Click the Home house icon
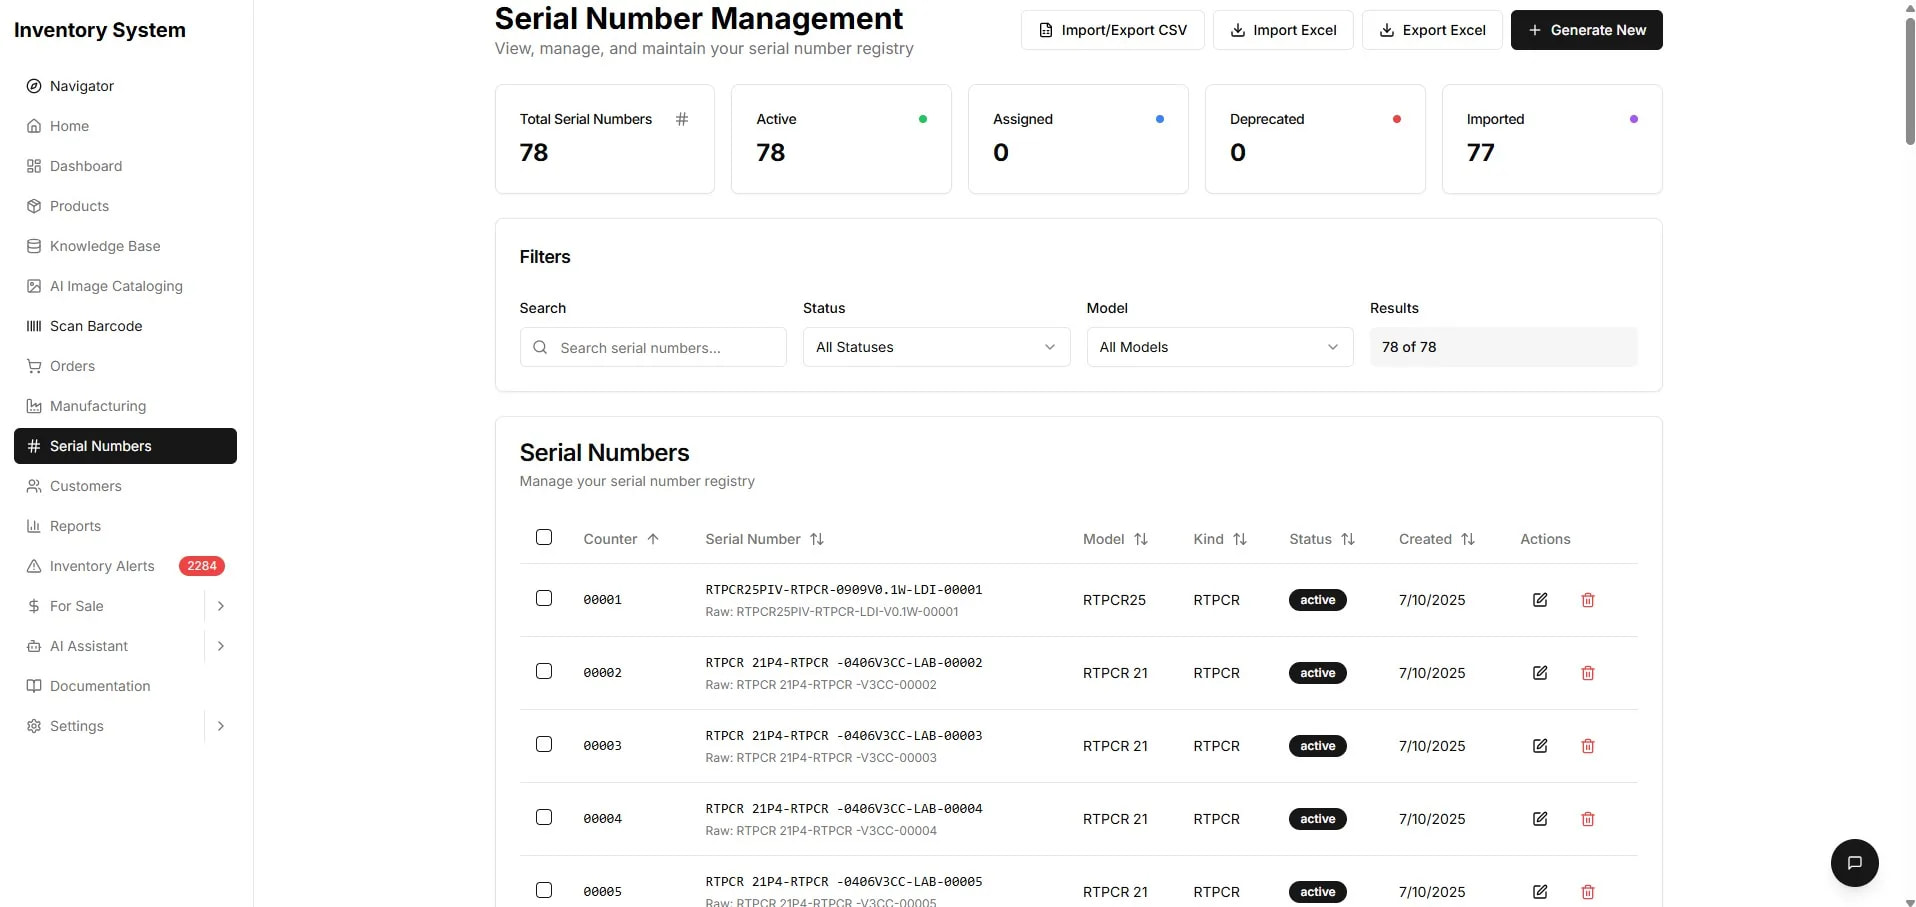The image size is (1916, 907). coord(34,126)
